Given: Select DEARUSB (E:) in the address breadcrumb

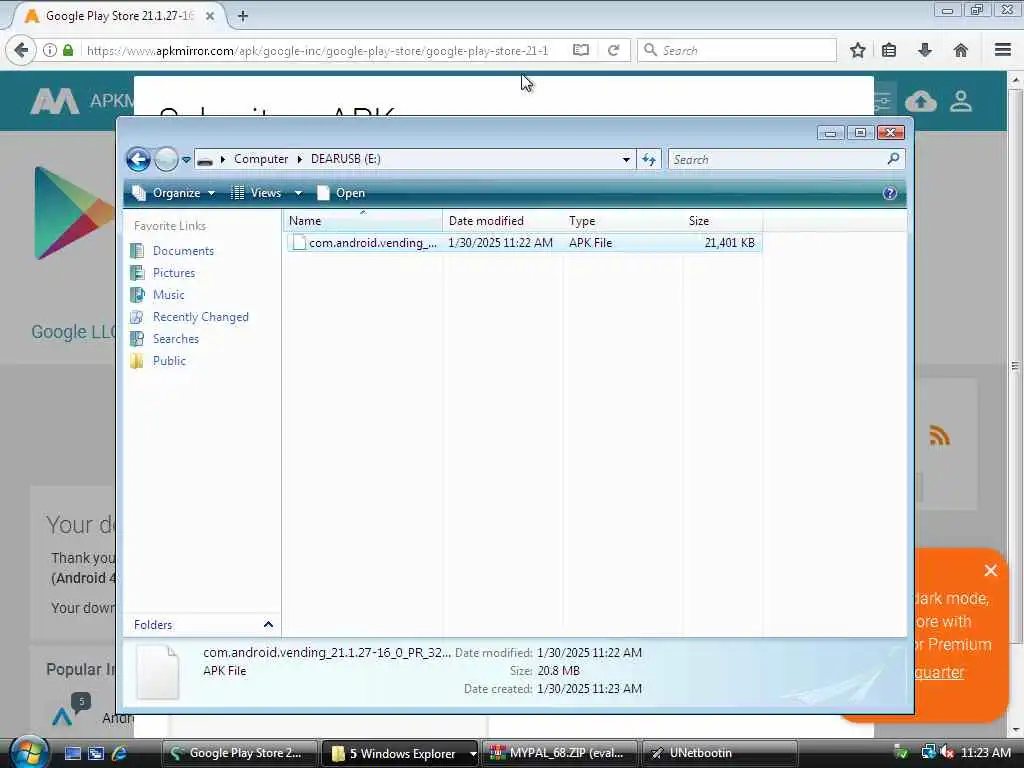Looking at the screenshot, I should point(345,159).
